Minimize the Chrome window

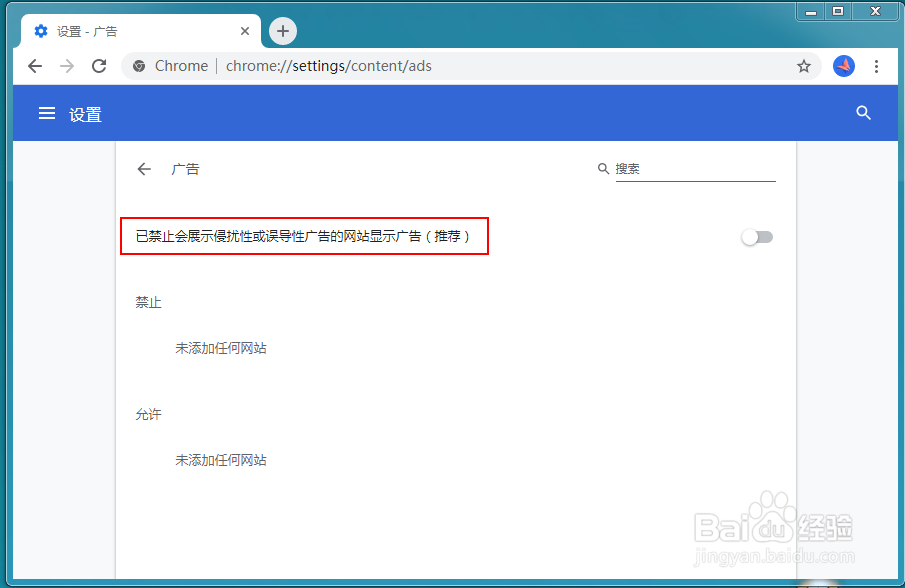(x=811, y=11)
